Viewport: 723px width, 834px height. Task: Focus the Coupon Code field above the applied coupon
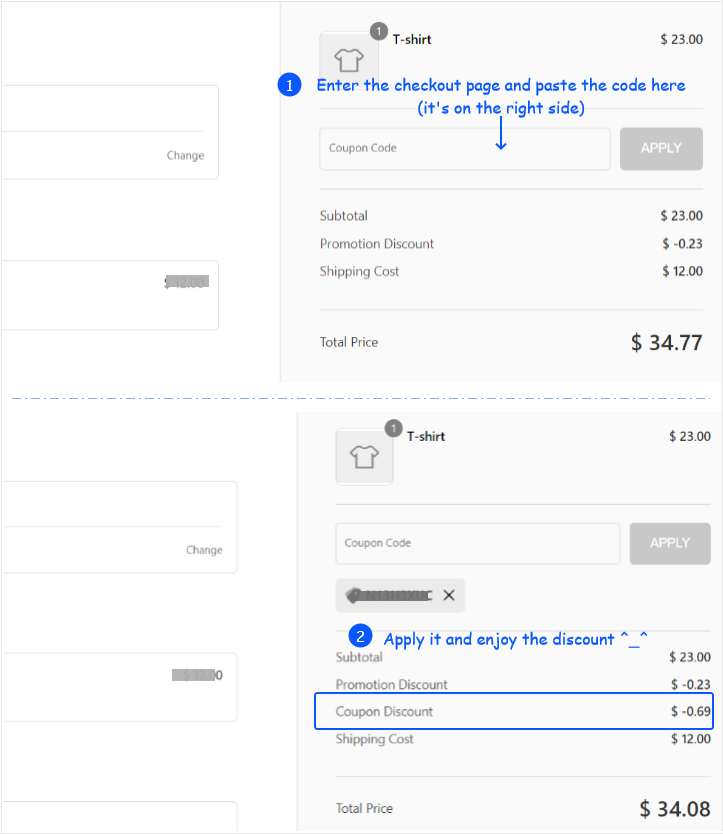pyautogui.click(x=477, y=543)
